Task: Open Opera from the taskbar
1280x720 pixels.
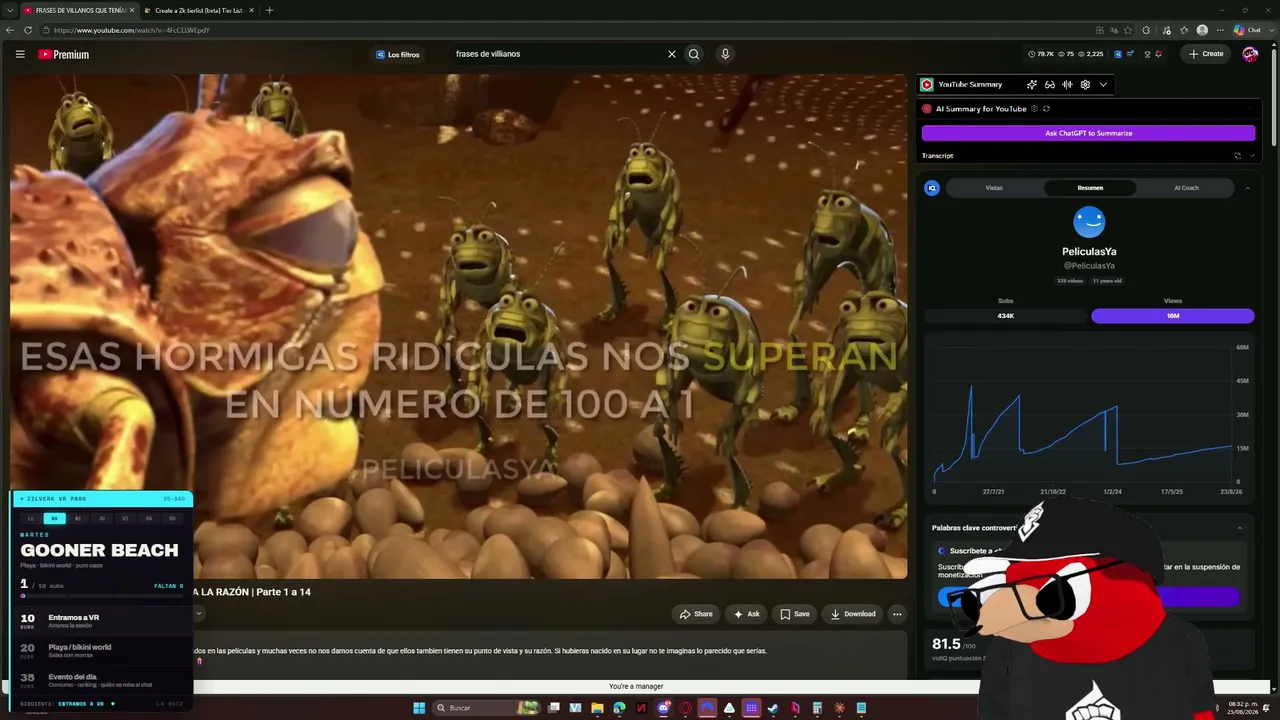Action: point(685,708)
